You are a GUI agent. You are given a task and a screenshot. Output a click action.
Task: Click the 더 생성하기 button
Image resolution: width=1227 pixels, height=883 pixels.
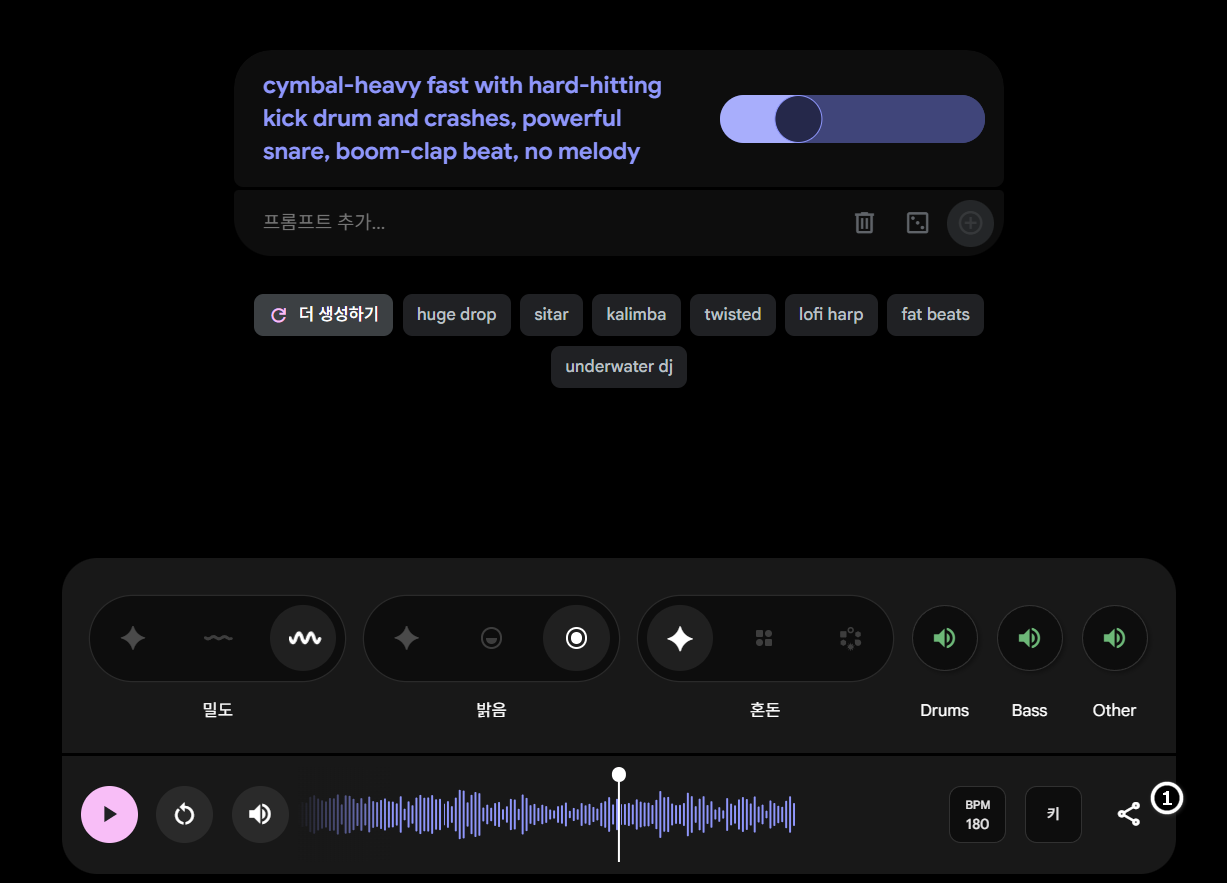click(323, 315)
